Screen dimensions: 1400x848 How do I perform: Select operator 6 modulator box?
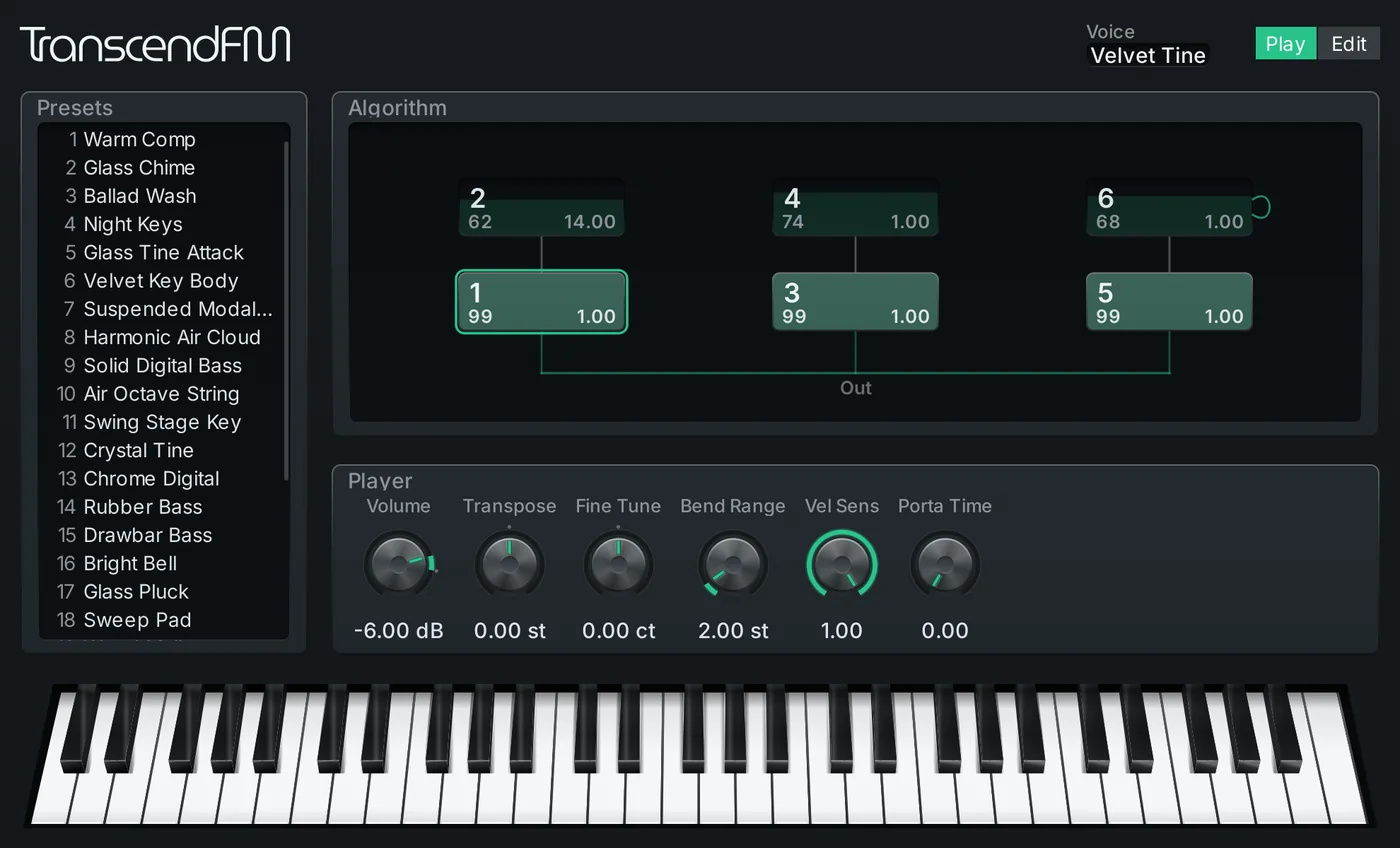1169,207
